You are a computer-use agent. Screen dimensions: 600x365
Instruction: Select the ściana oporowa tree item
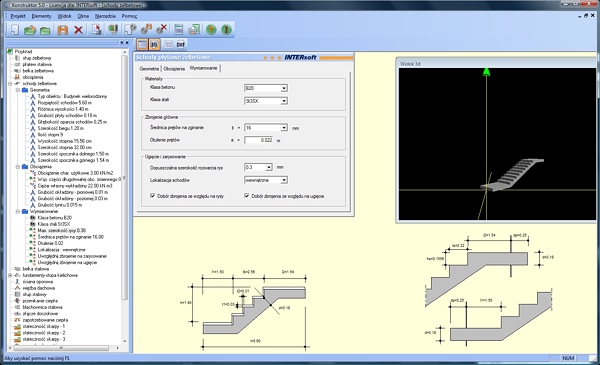coord(38,282)
